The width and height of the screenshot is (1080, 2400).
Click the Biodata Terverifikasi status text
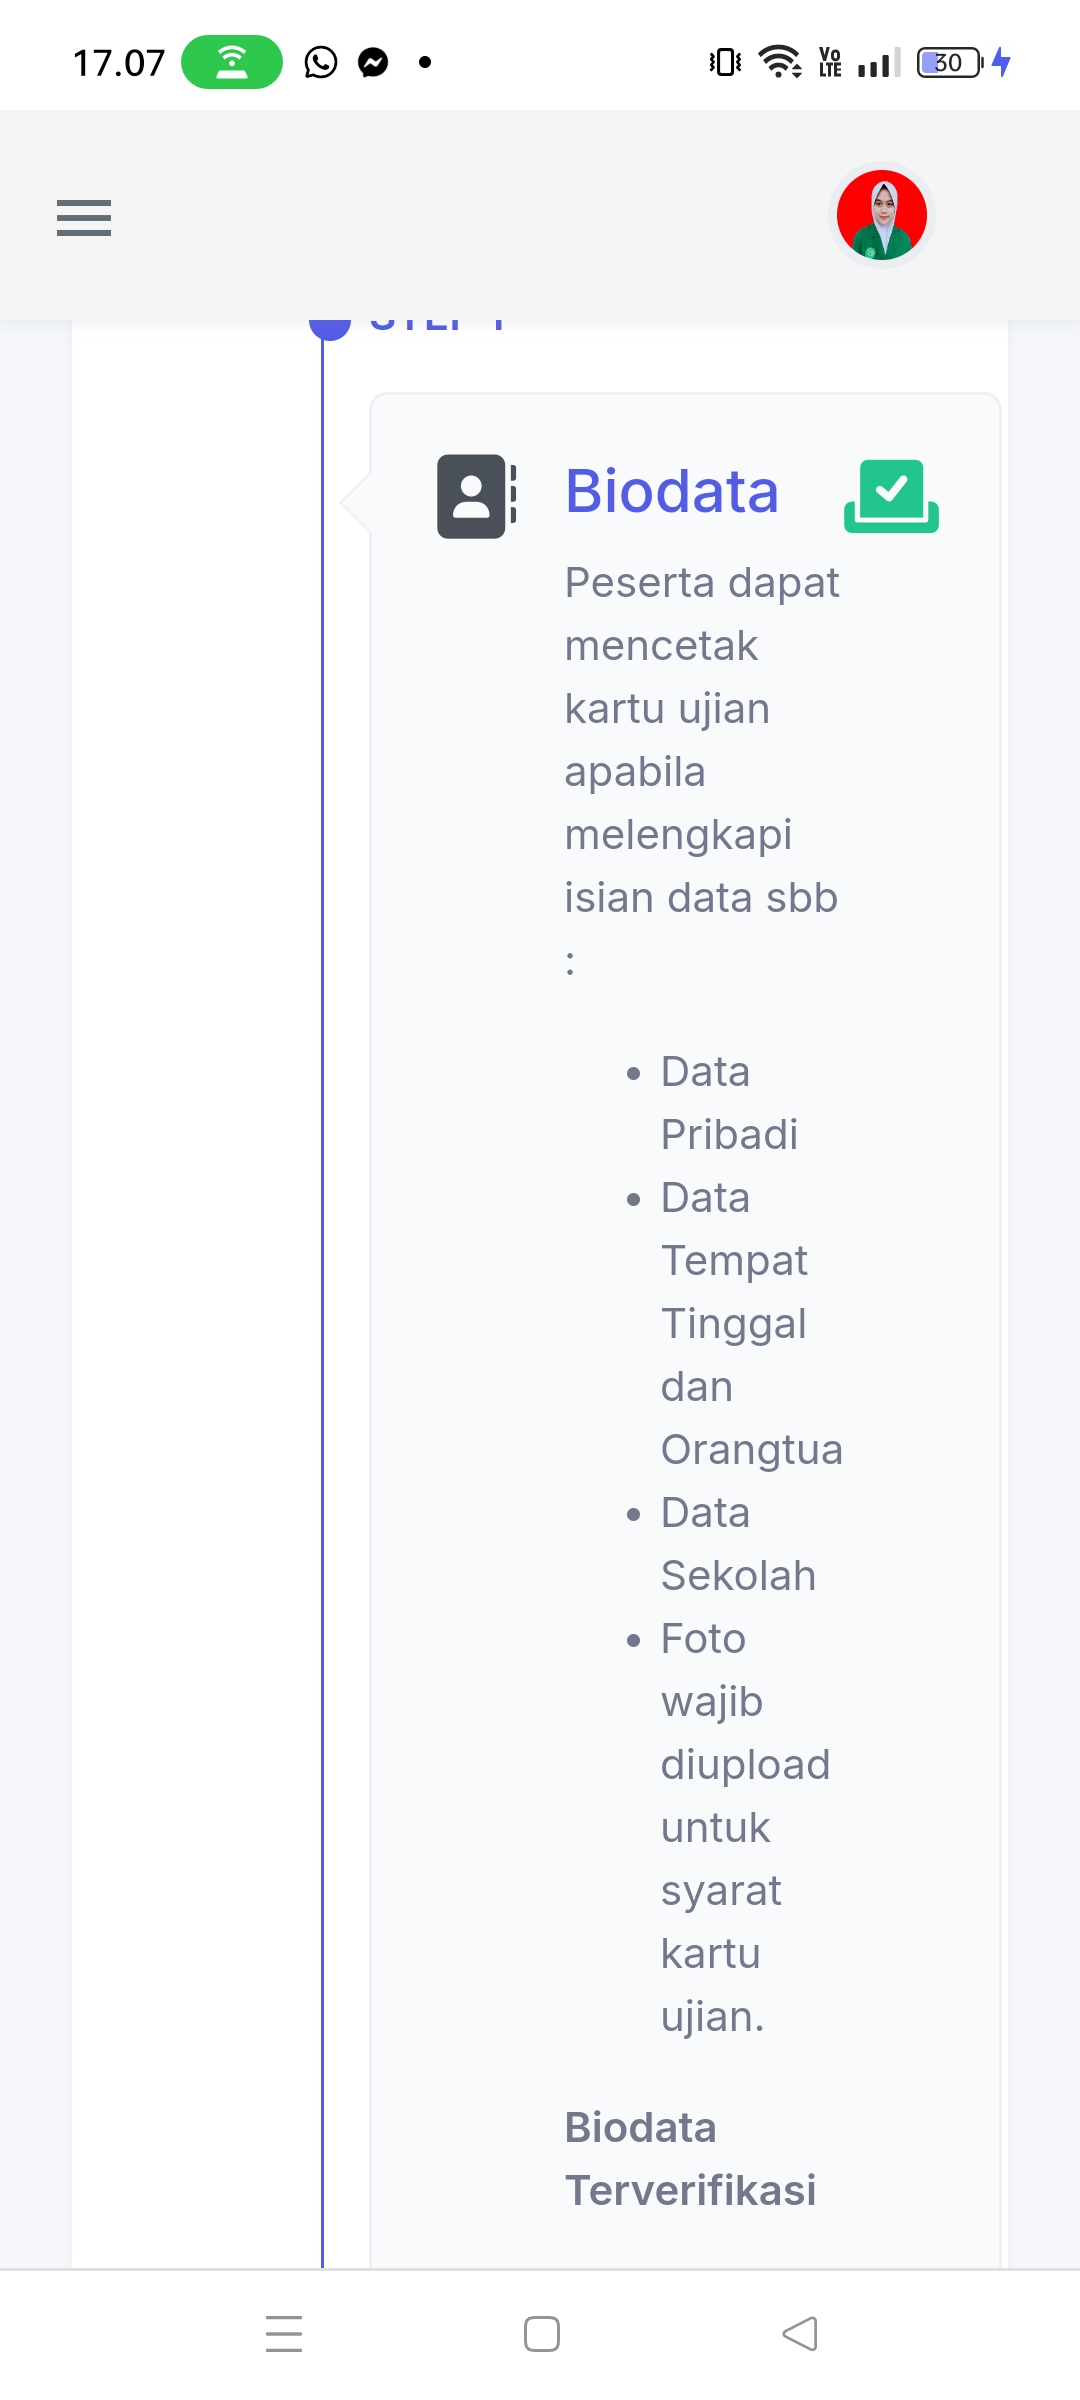pyautogui.click(x=690, y=2158)
